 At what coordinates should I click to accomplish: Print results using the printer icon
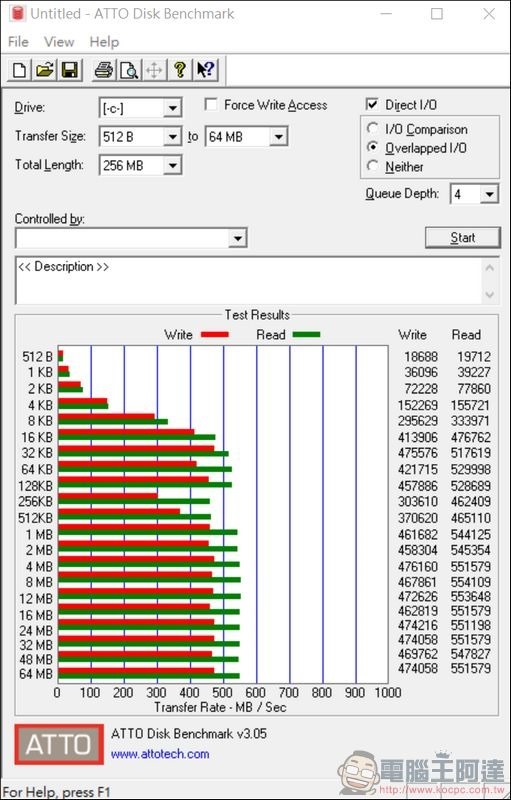[104, 69]
